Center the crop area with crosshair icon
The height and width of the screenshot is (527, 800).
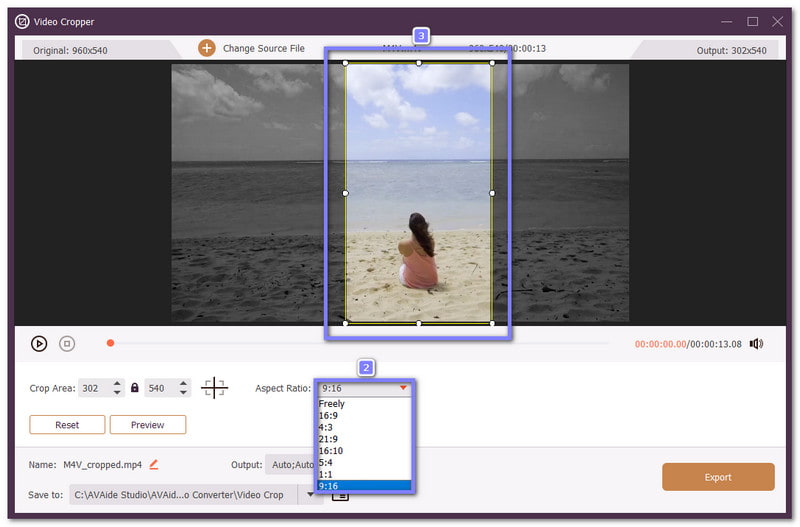[214, 388]
